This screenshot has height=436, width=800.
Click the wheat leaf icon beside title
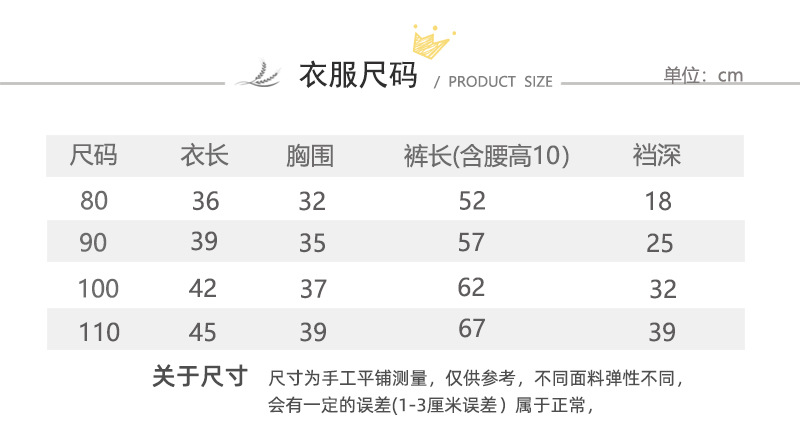point(257,76)
